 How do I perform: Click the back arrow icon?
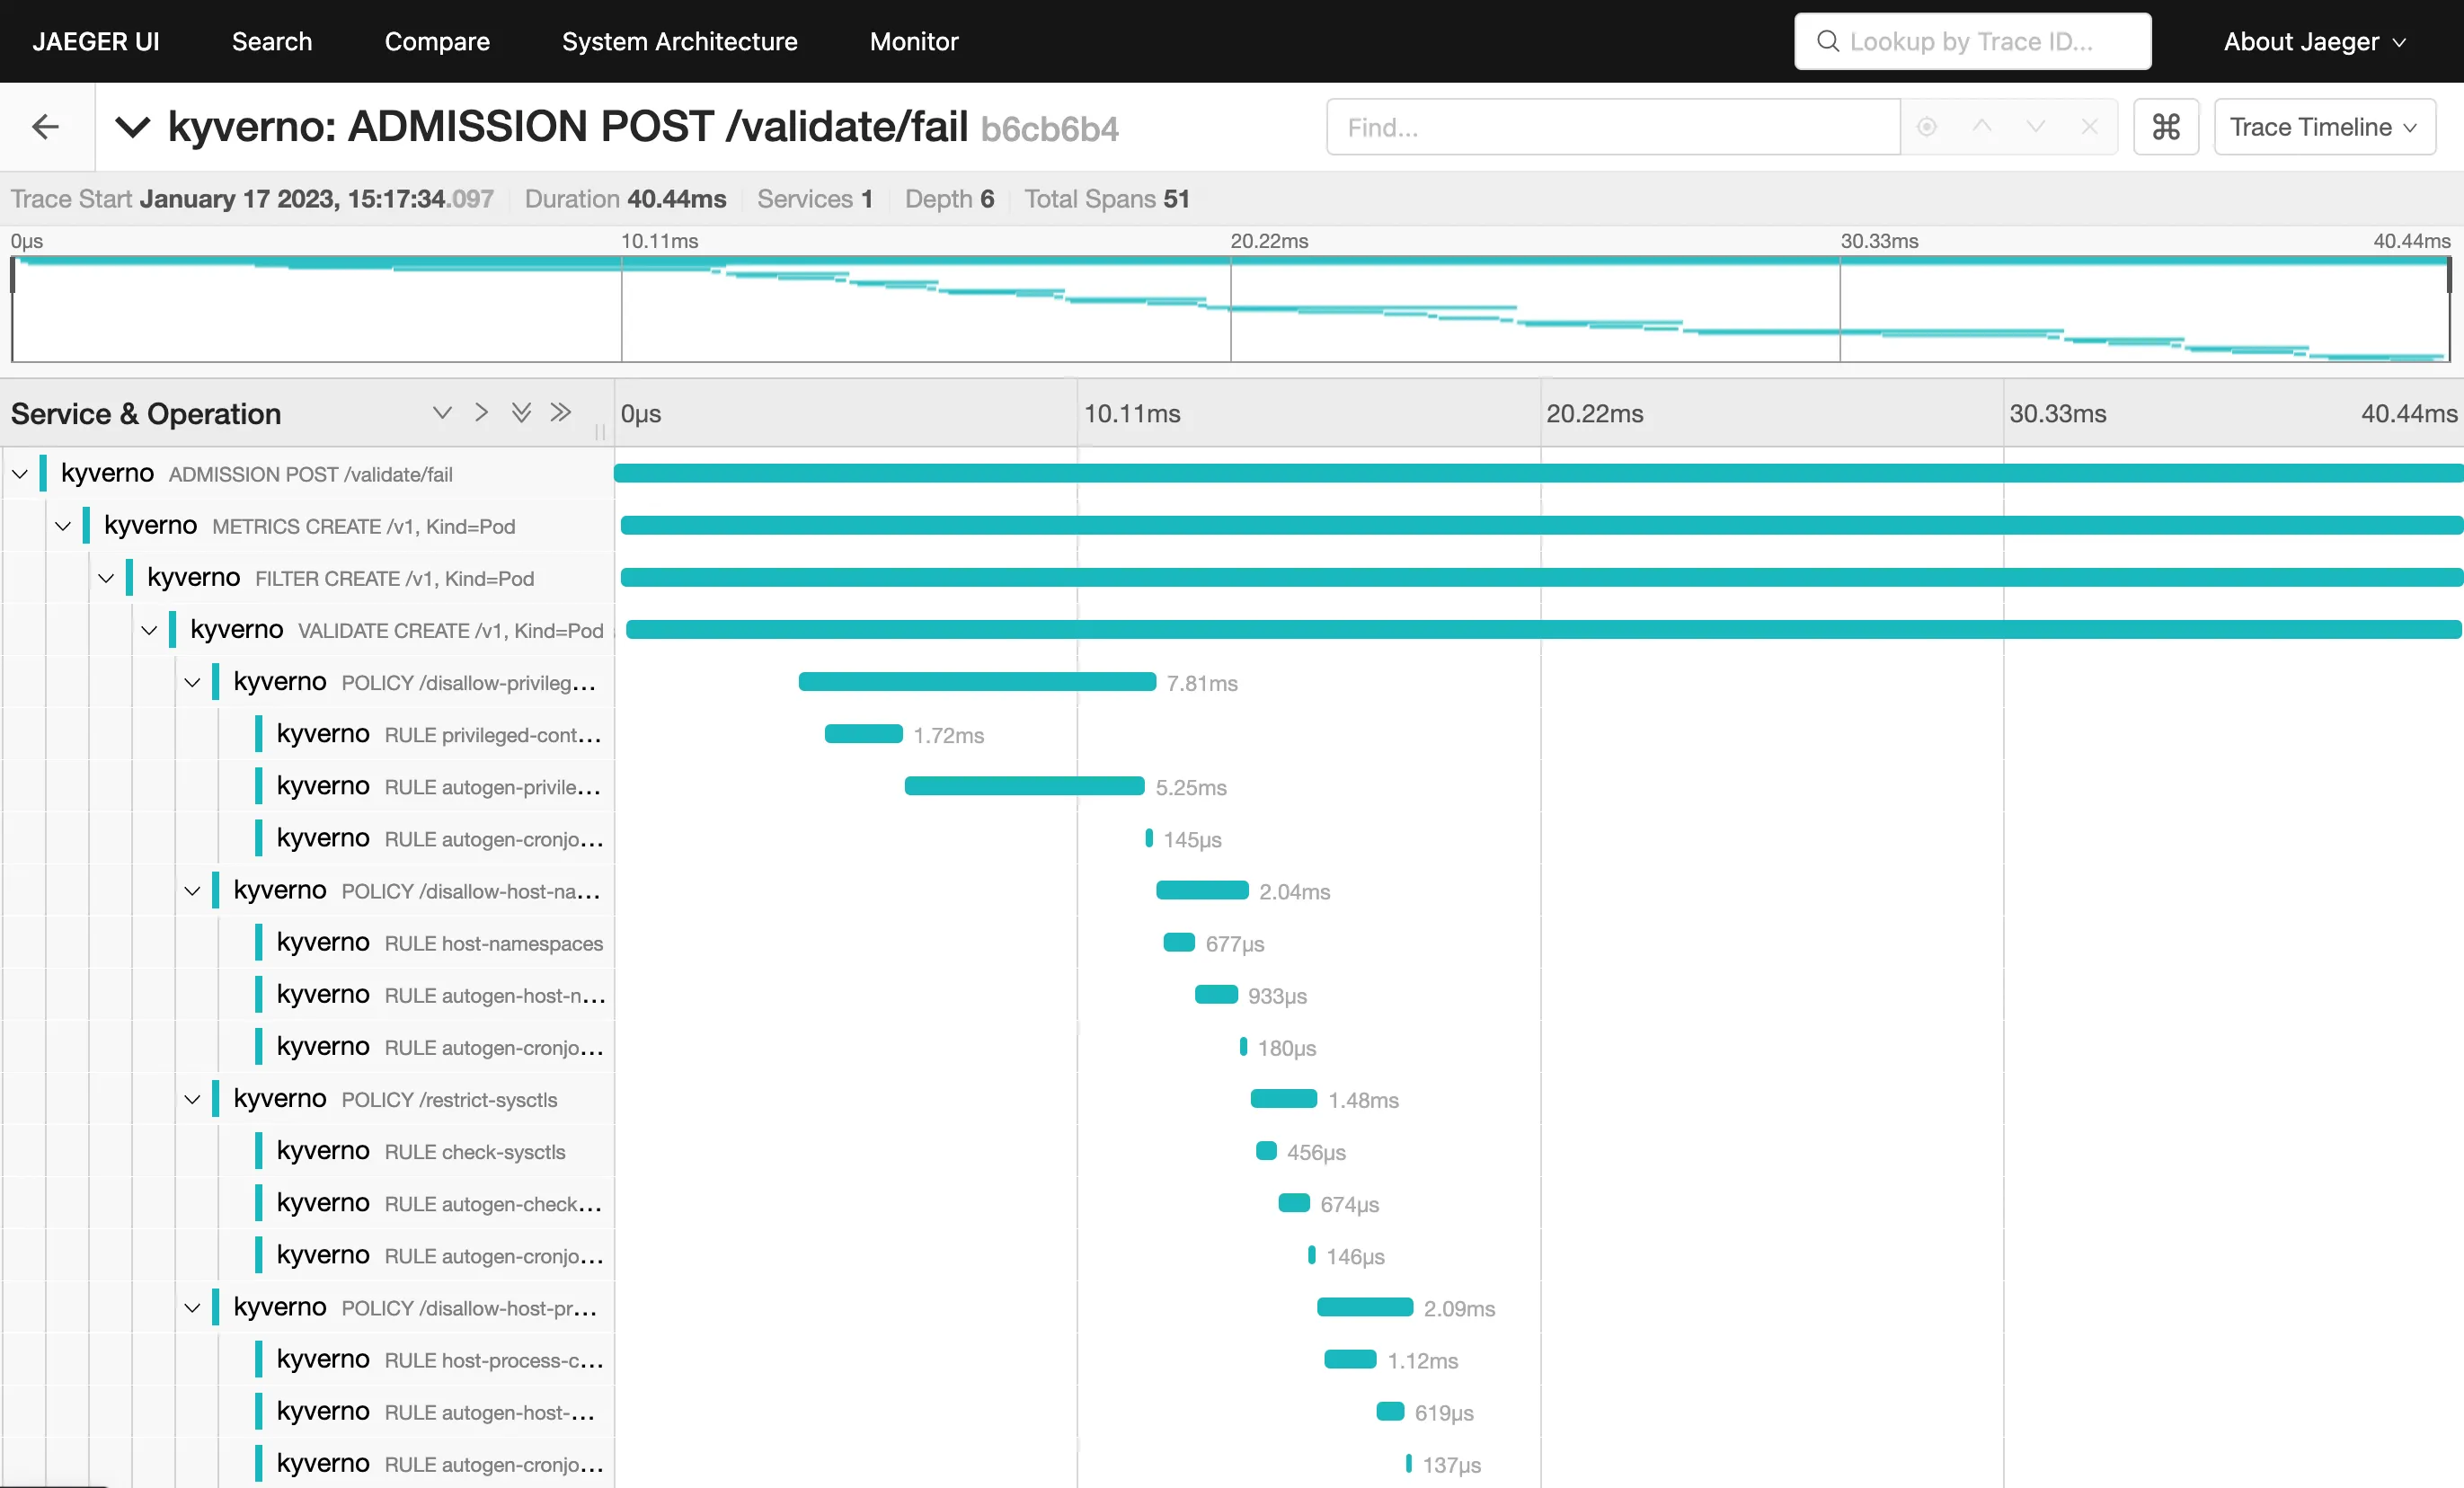click(45, 127)
